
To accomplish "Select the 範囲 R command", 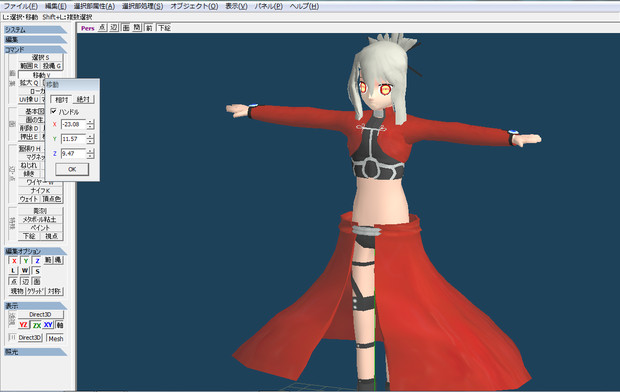I will tap(29, 66).
